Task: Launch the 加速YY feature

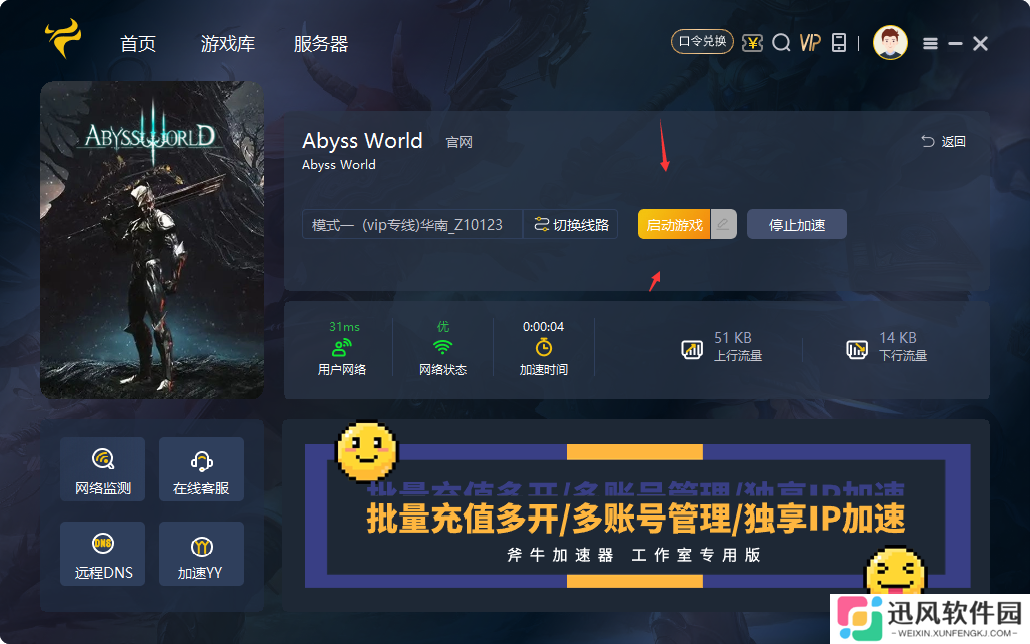Action: tap(201, 553)
